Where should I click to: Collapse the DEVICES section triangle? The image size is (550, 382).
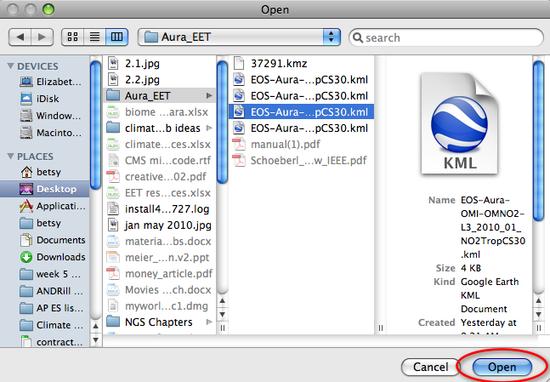click(x=11, y=66)
